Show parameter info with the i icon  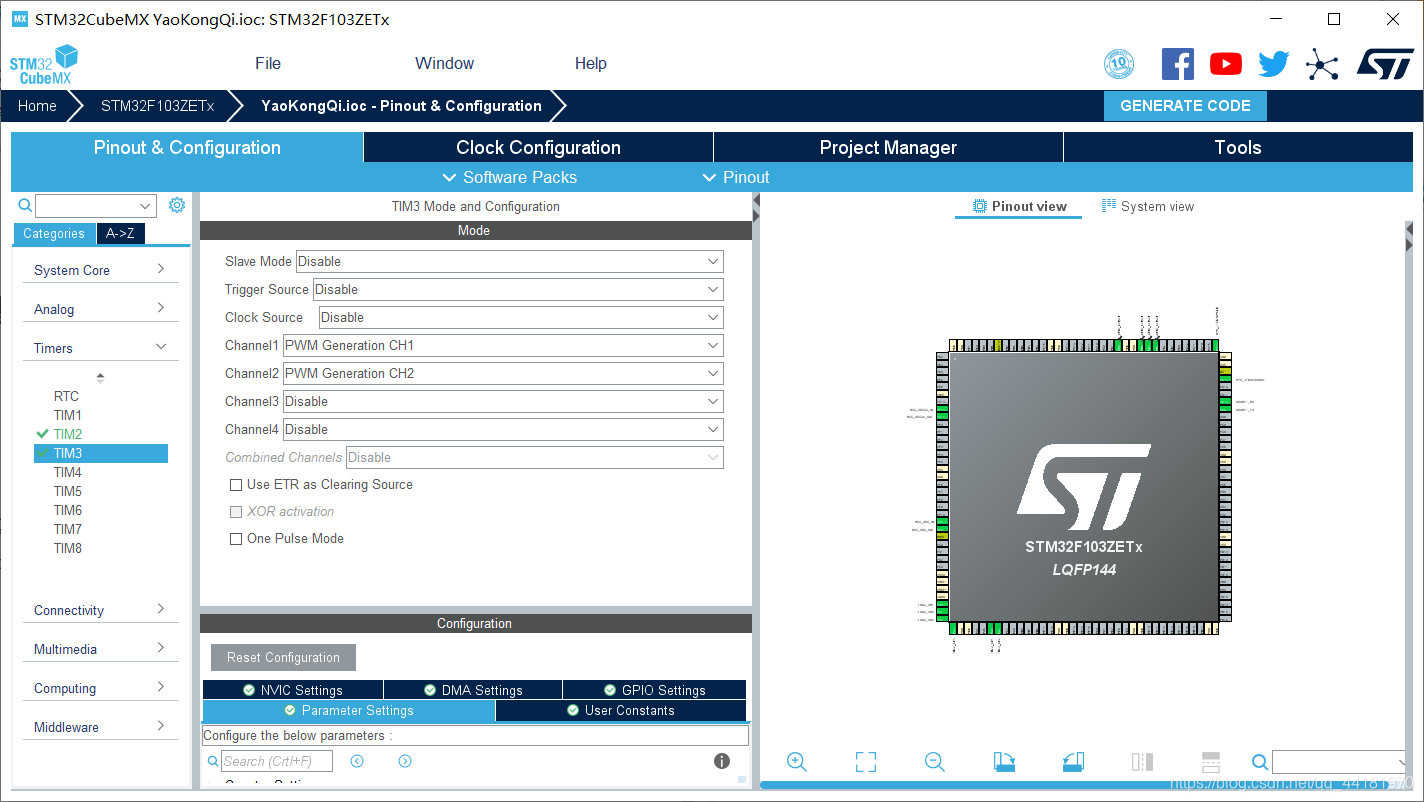coord(722,761)
